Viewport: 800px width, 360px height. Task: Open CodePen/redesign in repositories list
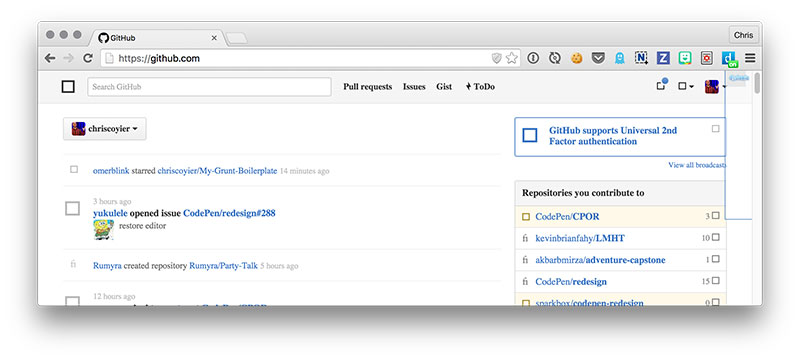(x=571, y=281)
